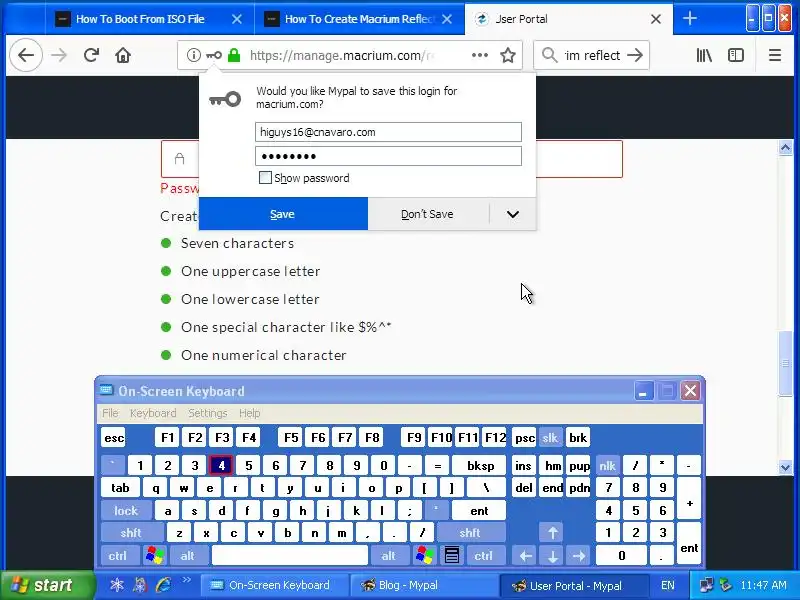Close the How To Create Macrium Reflect tab
The image size is (800, 600).
click(x=447, y=19)
